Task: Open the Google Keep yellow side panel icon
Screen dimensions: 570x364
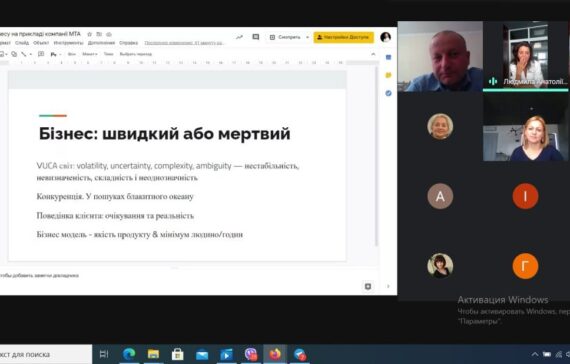Action: 388,75
